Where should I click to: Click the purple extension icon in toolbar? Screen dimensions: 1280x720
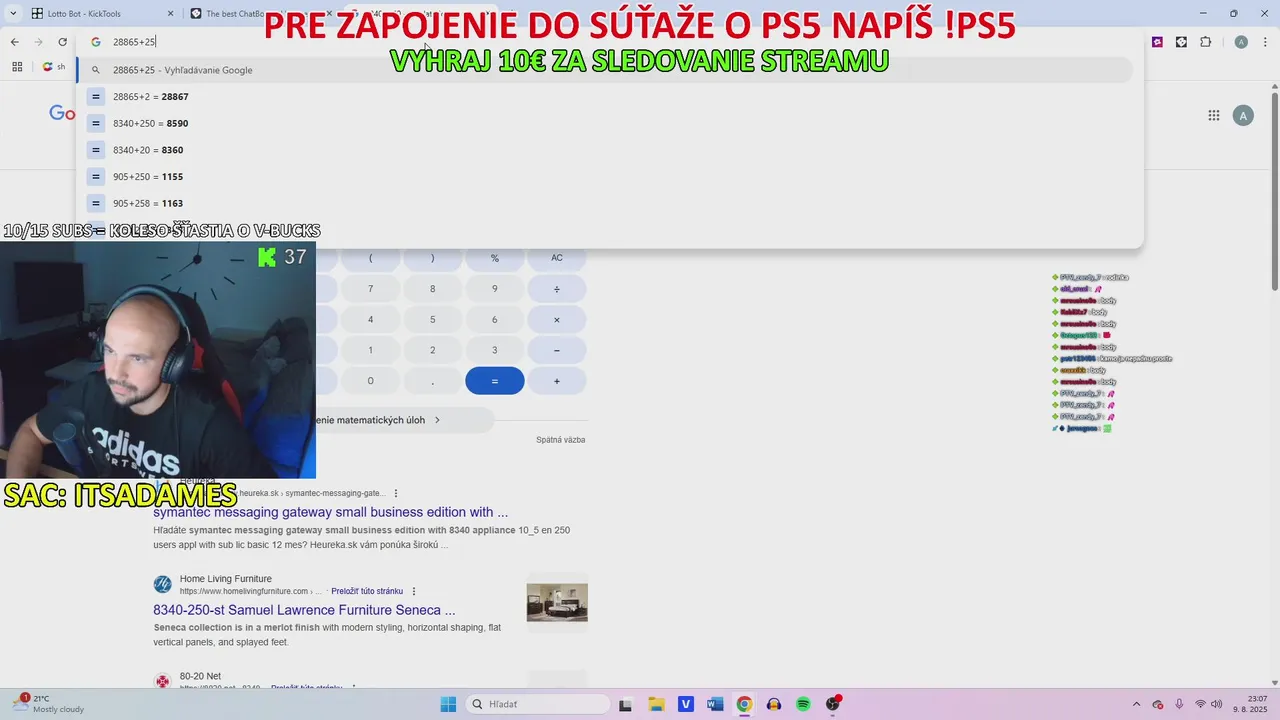1157,42
